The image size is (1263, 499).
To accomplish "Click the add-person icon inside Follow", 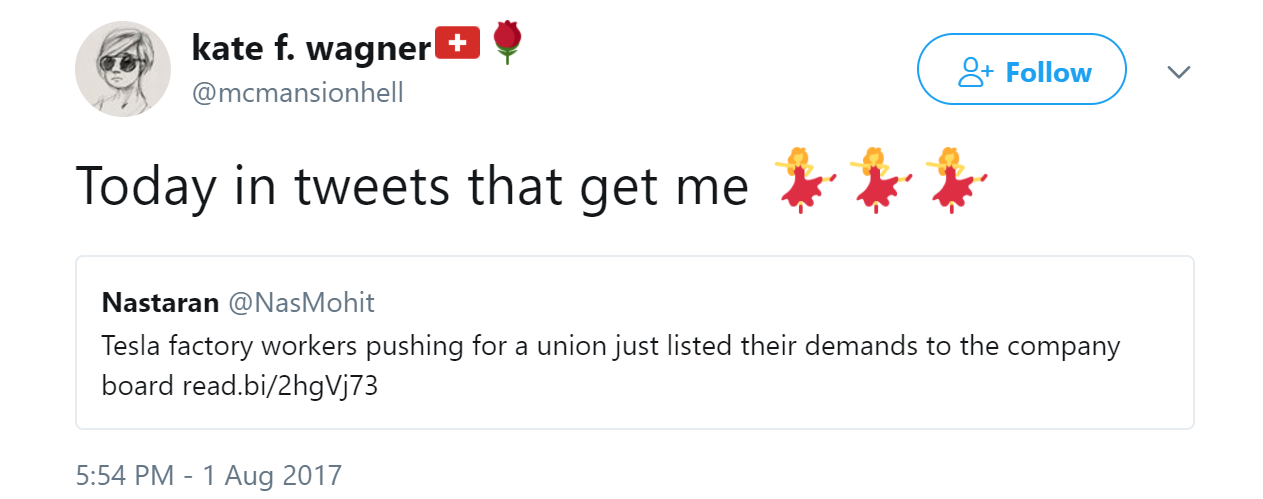I will (x=975, y=72).
